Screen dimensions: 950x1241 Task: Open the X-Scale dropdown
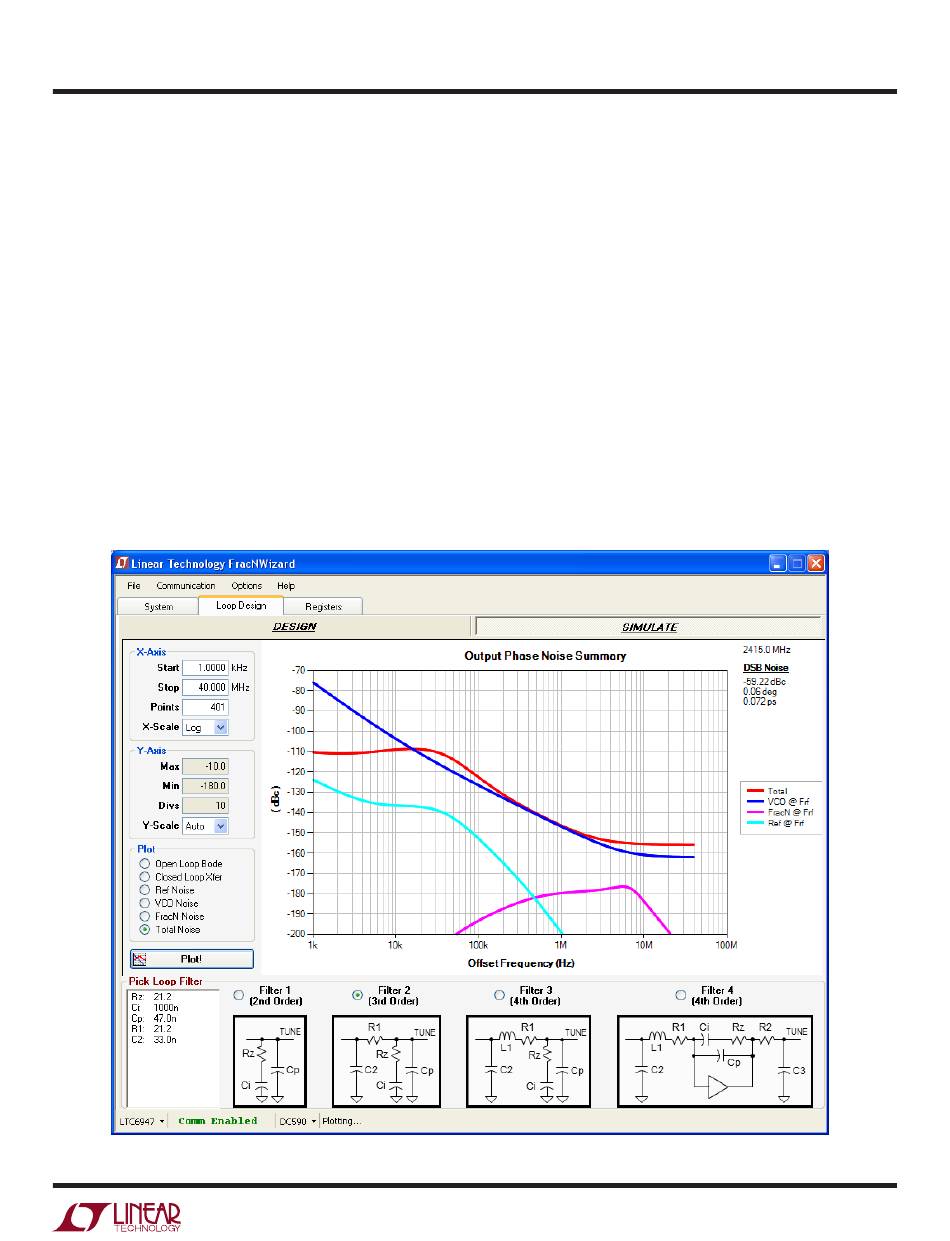click(221, 727)
